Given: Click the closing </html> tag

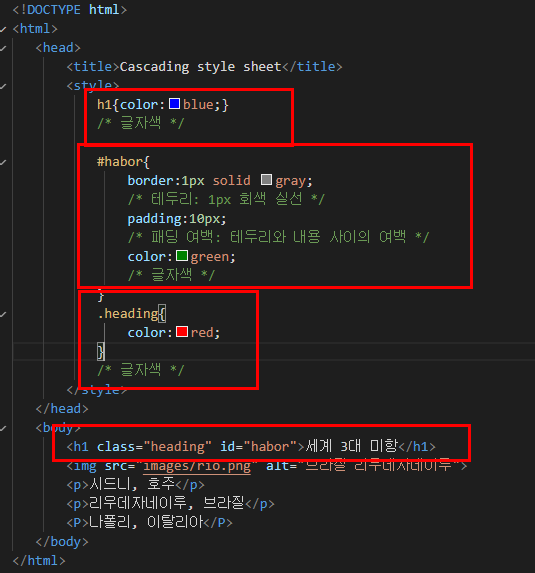Looking at the screenshot, I should 39,561.
